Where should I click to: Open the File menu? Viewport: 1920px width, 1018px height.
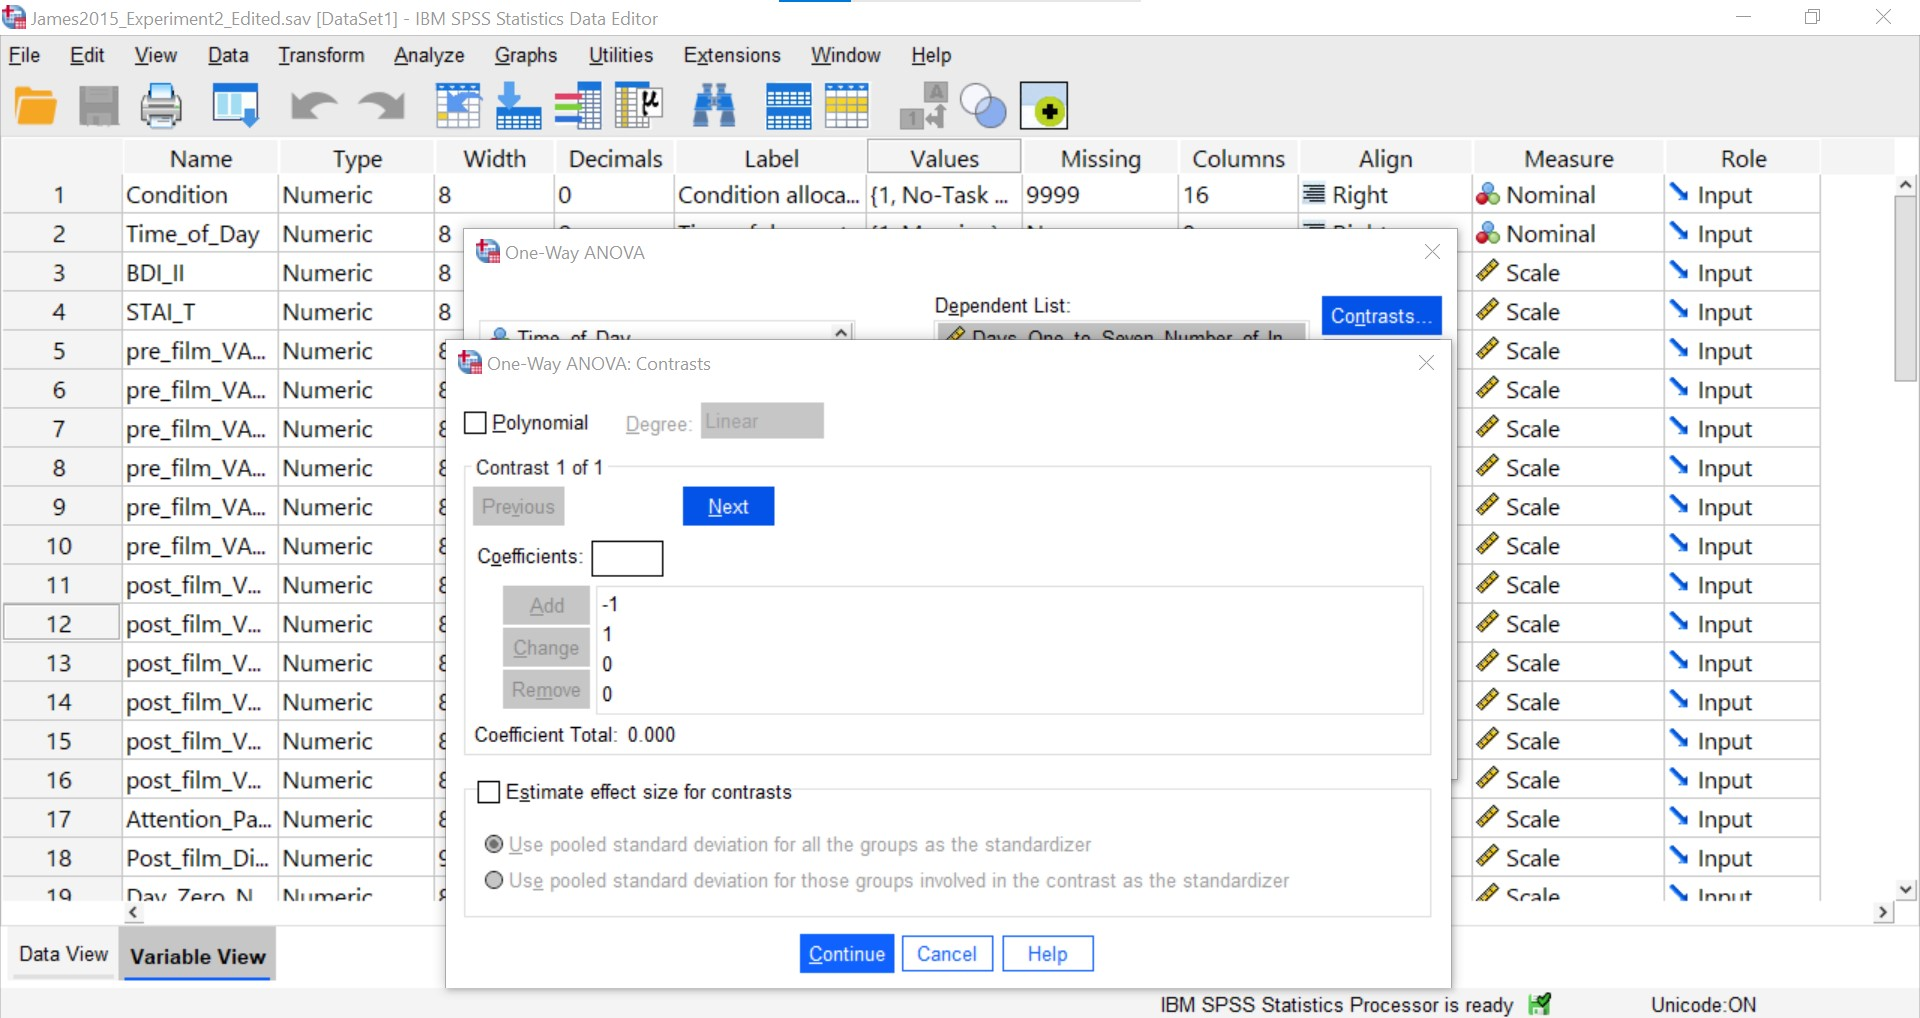pyautogui.click(x=24, y=55)
